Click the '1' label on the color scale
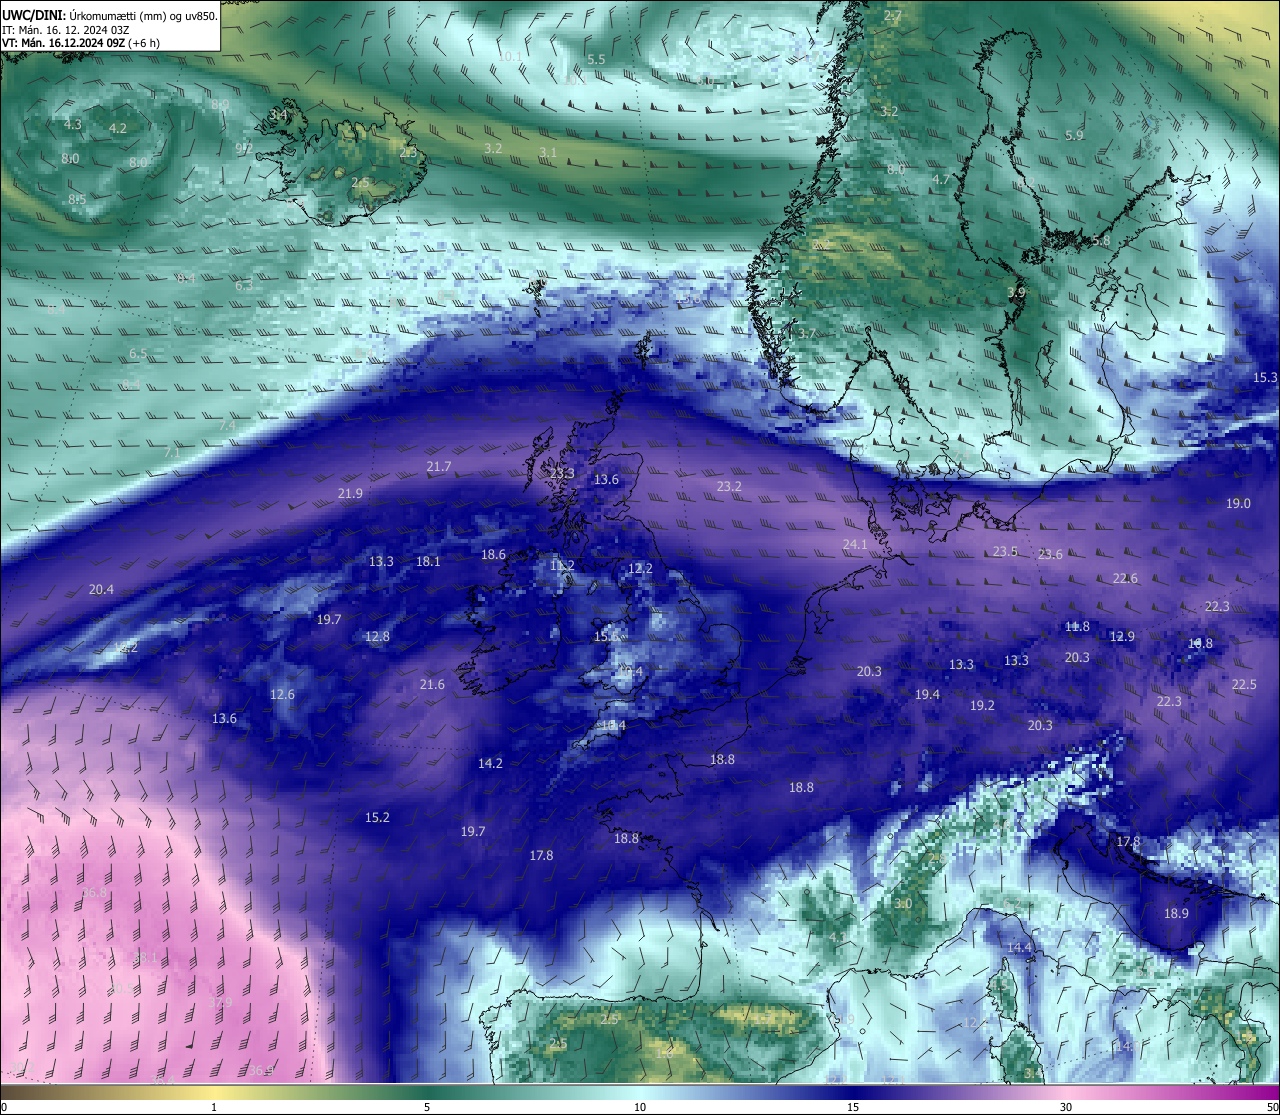1280x1115 pixels. [214, 1107]
